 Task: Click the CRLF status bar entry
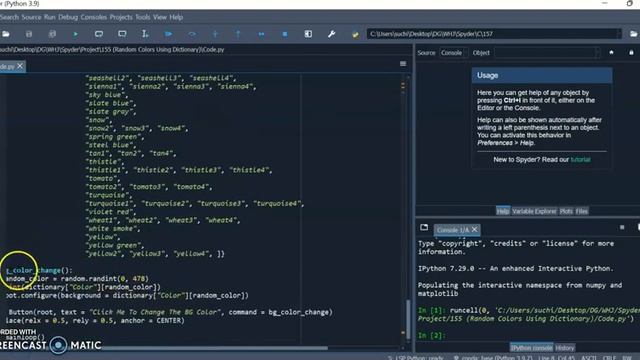pos(609,358)
